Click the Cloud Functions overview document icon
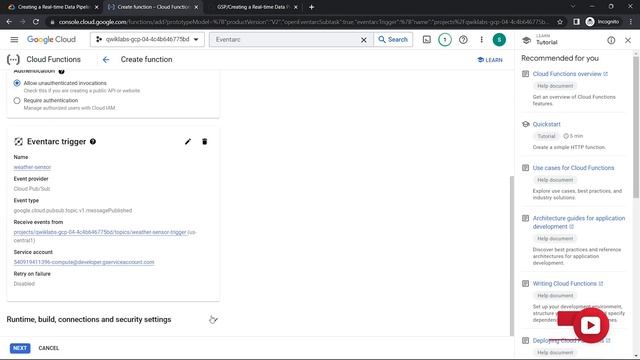The image size is (640, 360). (x=525, y=74)
